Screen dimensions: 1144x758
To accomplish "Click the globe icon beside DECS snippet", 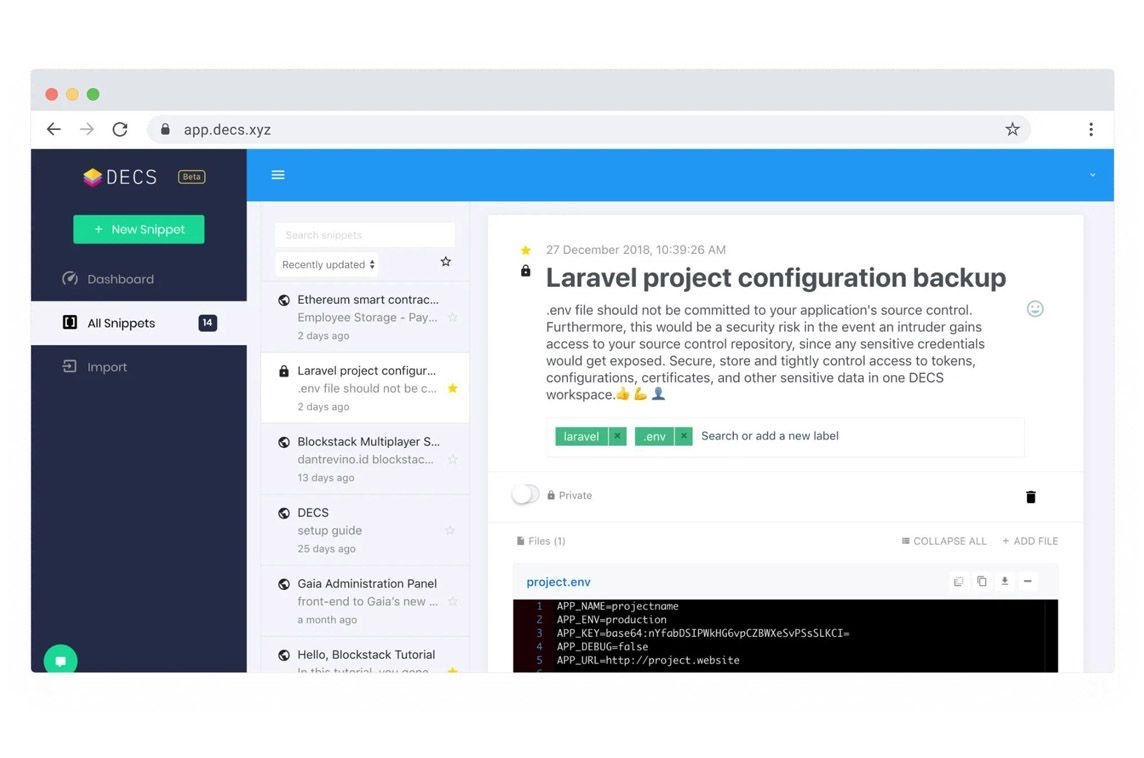I will 284,513.
